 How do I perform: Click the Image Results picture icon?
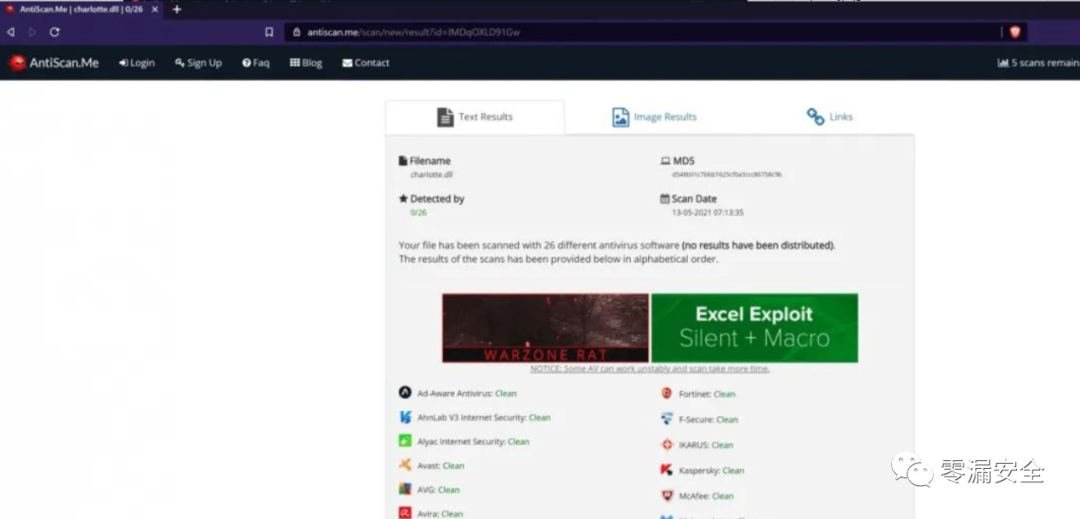[621, 117]
